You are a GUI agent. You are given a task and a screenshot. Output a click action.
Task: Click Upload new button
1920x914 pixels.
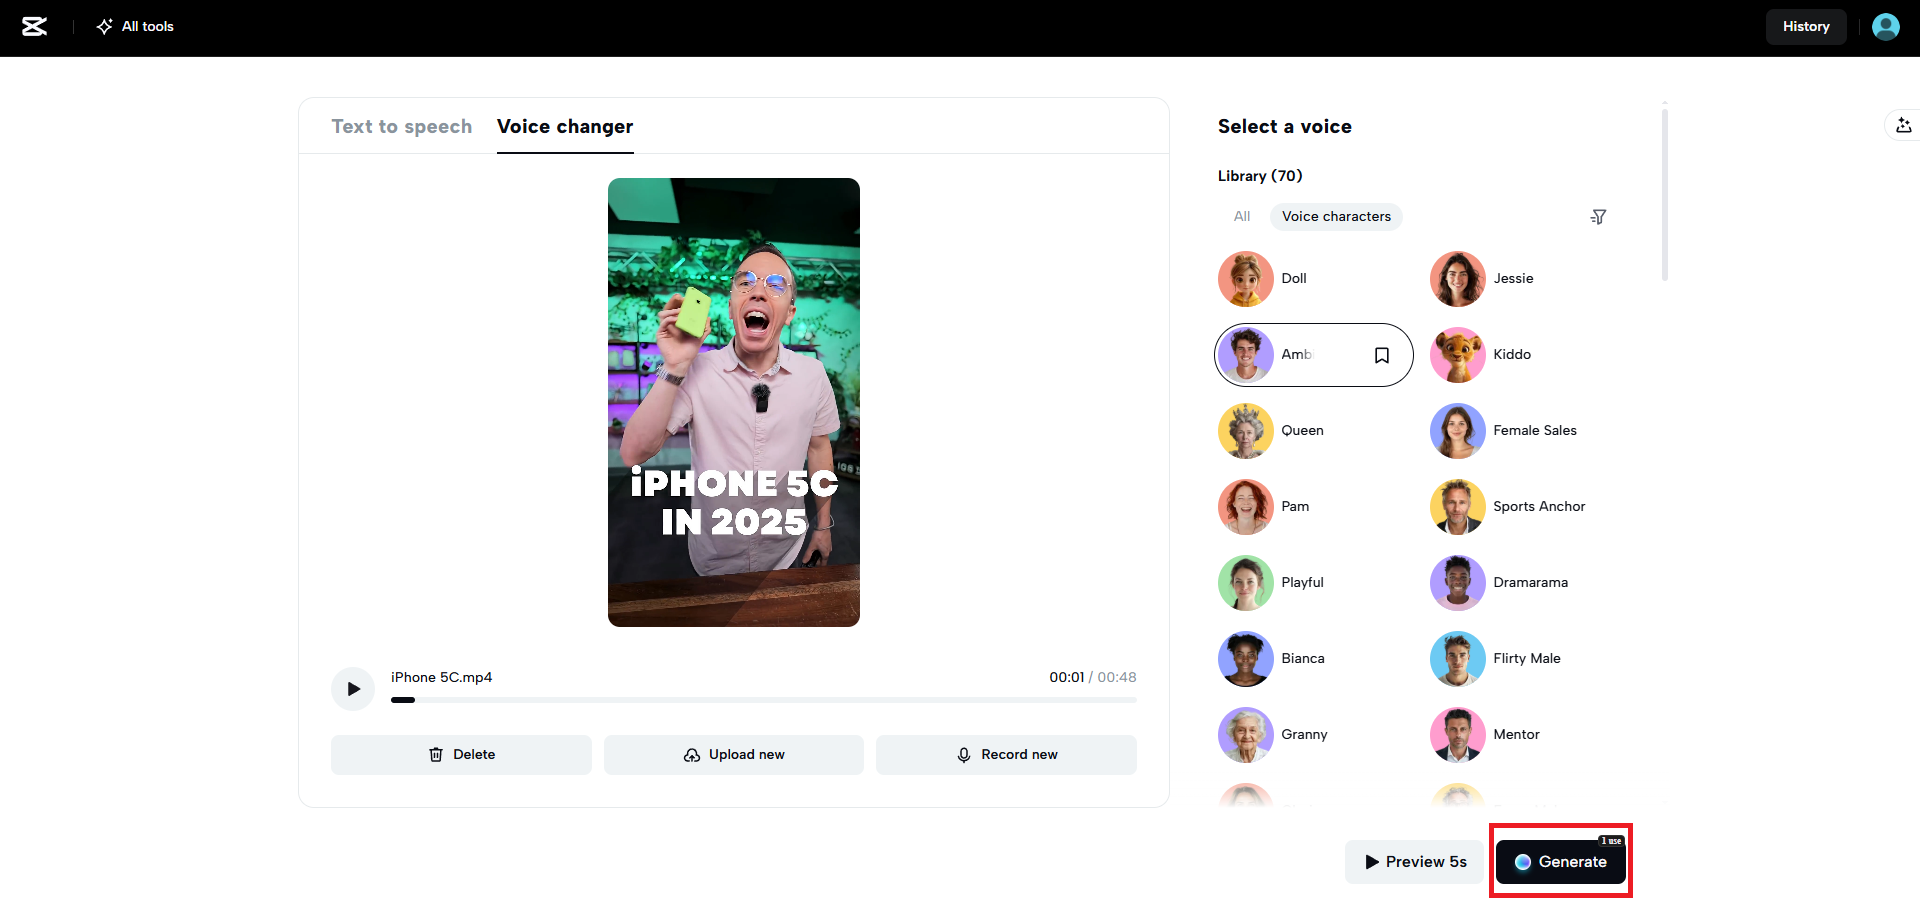[x=734, y=755]
